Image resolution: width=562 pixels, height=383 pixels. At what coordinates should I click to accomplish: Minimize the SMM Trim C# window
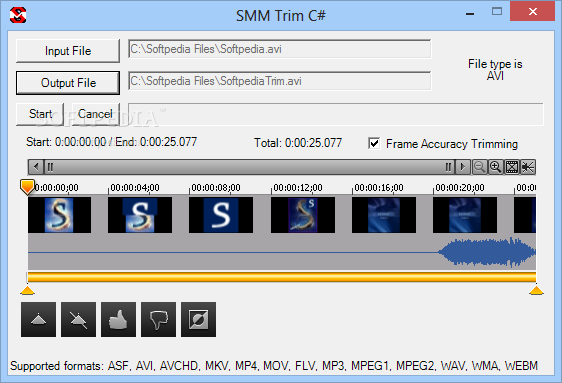point(470,14)
